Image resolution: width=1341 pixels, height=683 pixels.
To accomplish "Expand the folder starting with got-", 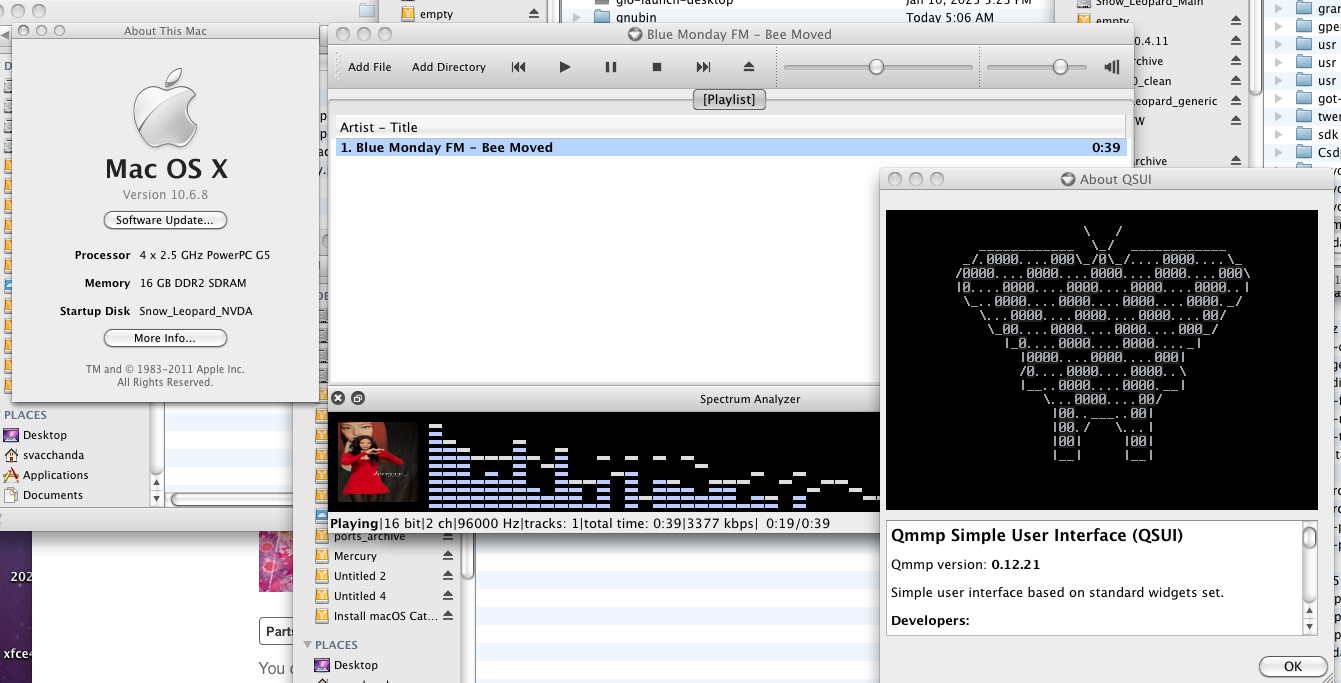I will [x=1278, y=98].
